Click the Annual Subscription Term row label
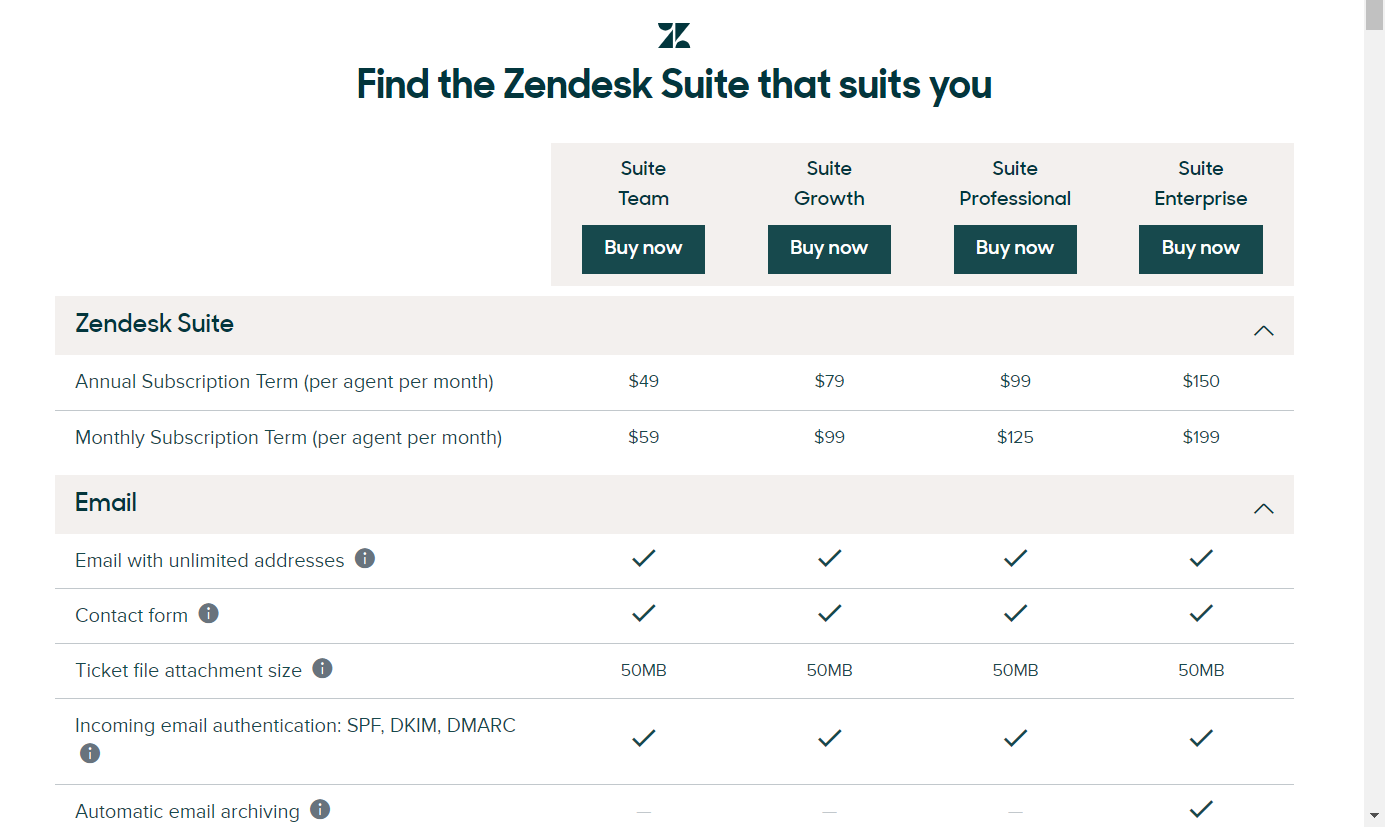Screen dimensions: 1385x827 click(x=284, y=382)
